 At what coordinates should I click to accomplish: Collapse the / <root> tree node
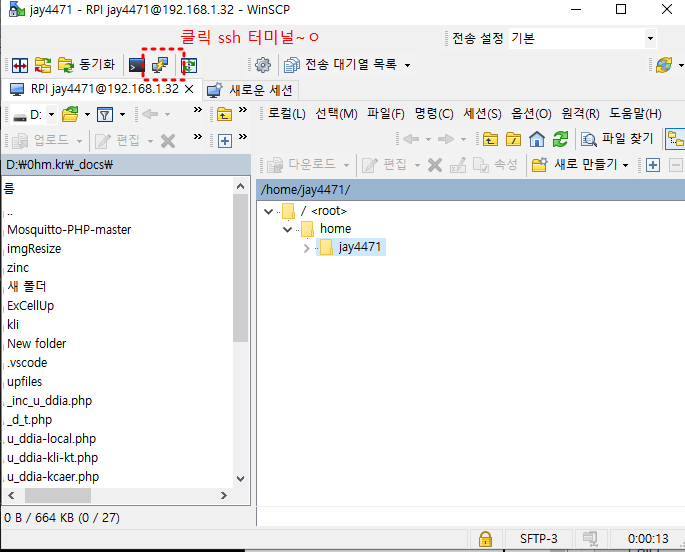269,212
